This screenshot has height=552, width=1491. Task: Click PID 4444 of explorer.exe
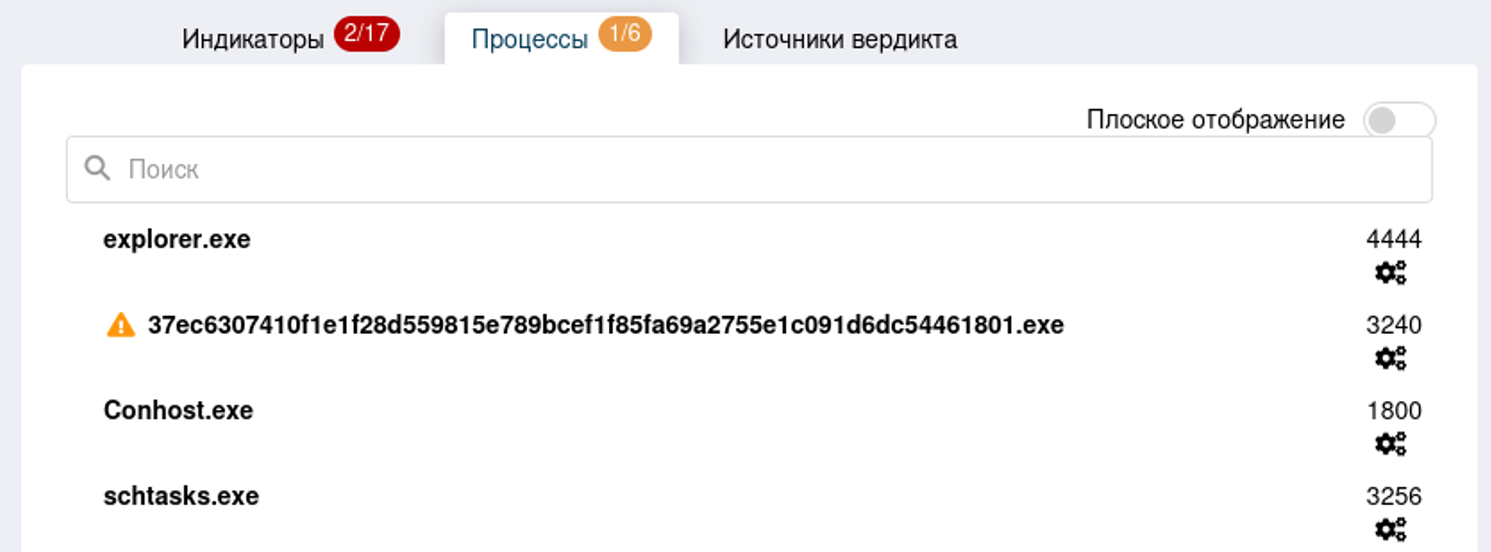tap(1393, 239)
